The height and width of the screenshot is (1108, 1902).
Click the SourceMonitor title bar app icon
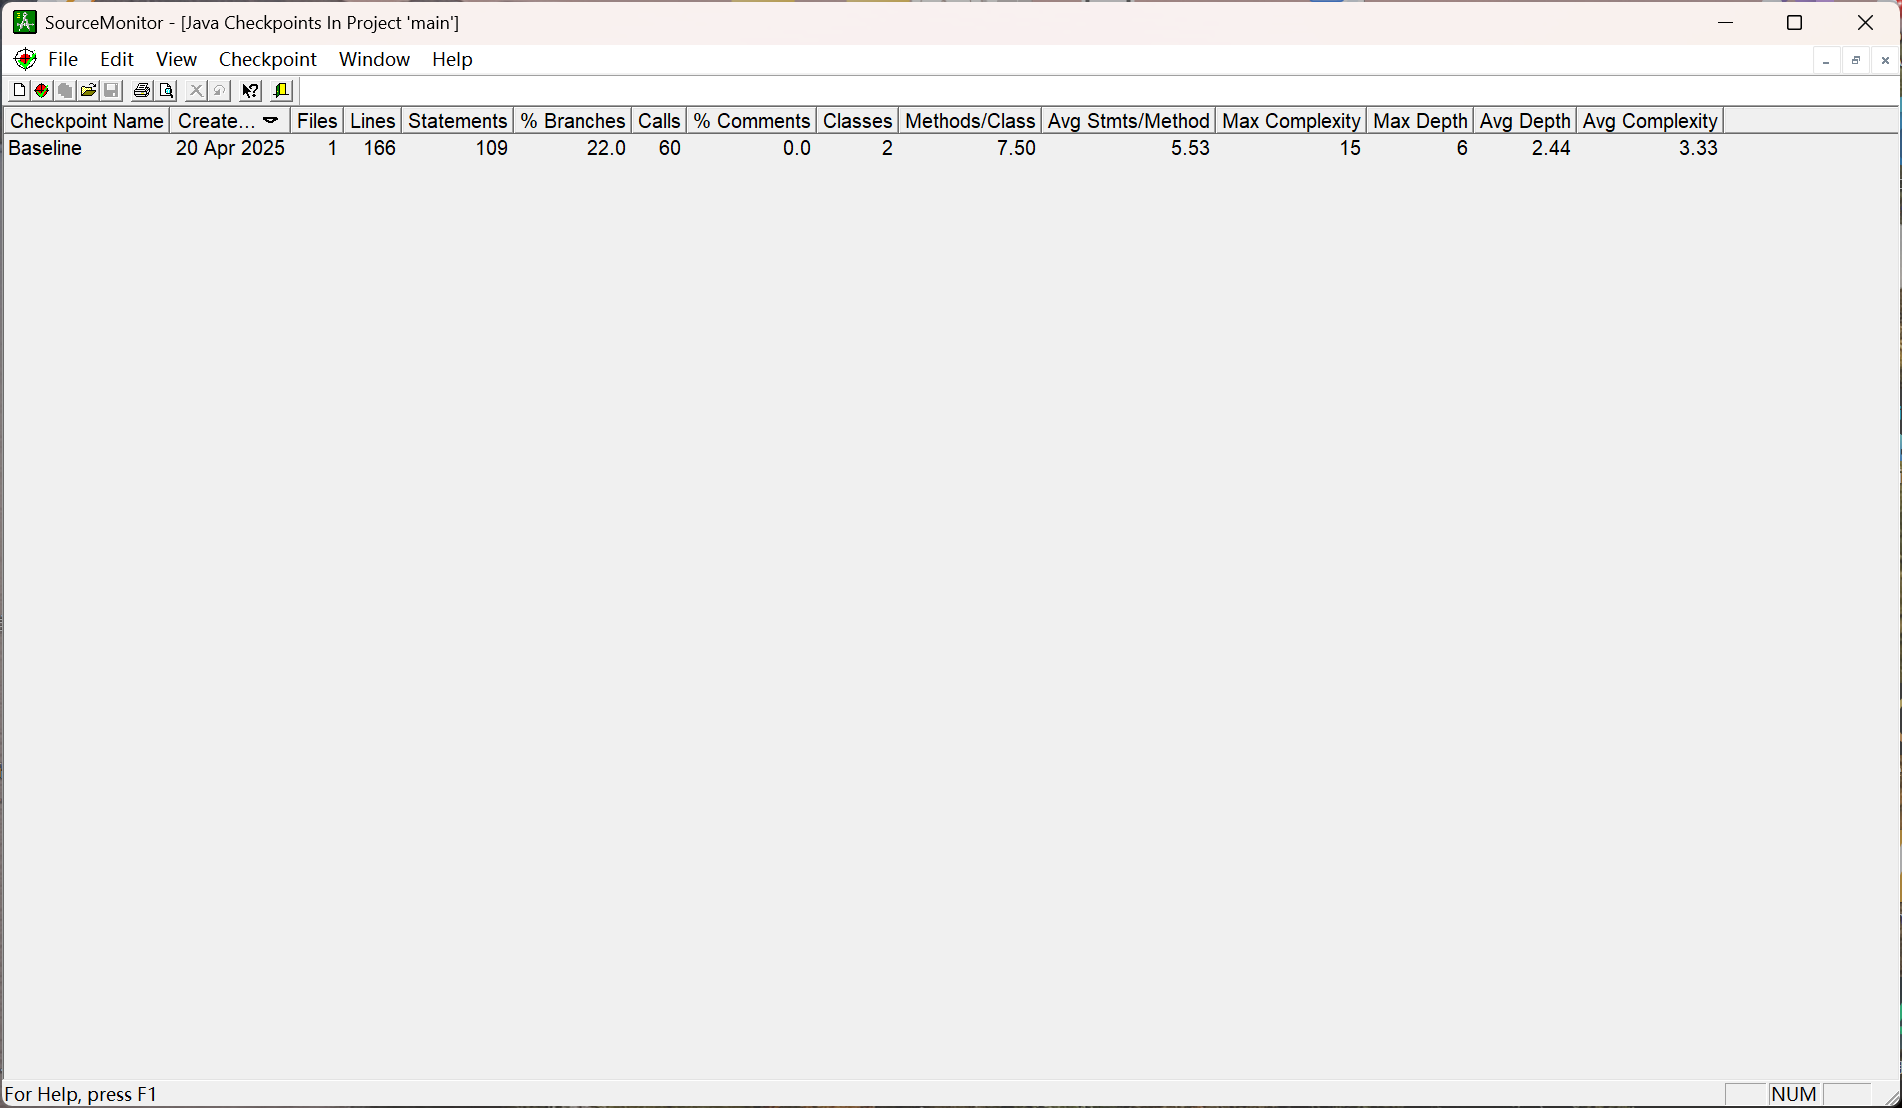25,22
